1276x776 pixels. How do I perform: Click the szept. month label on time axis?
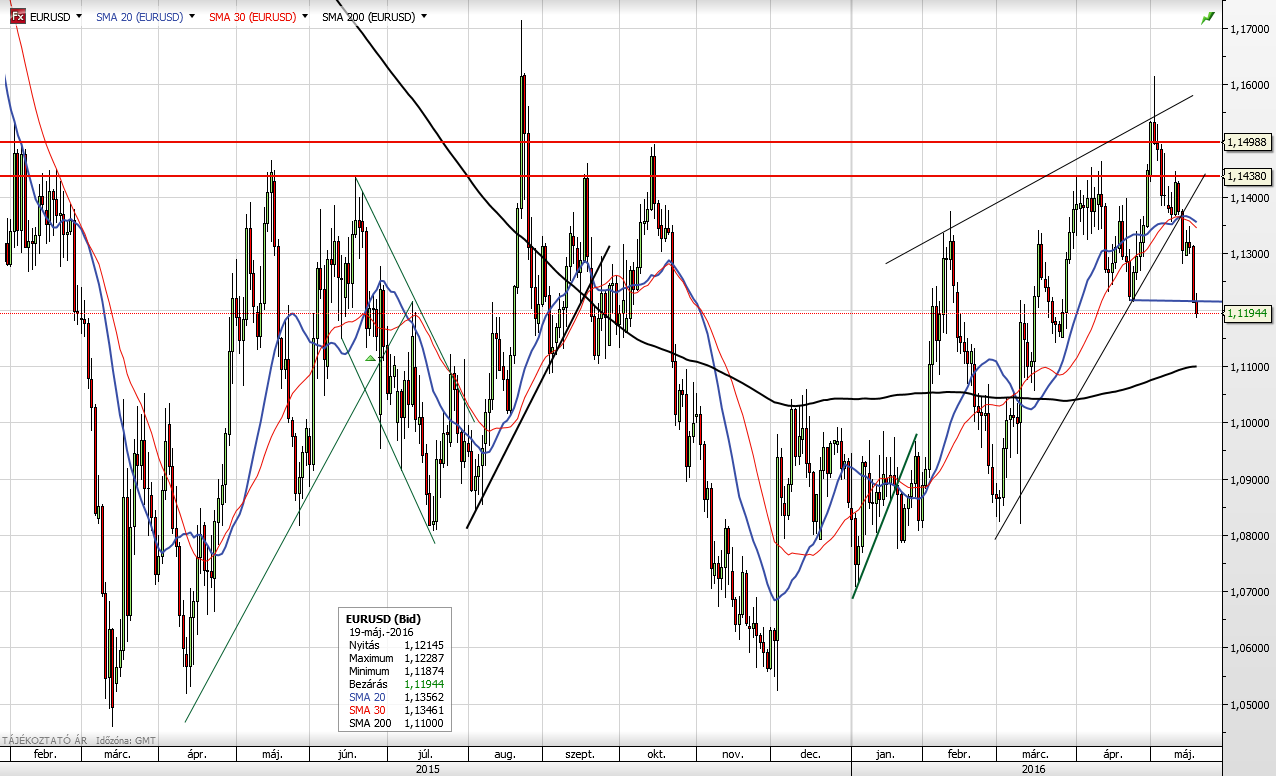[580, 754]
